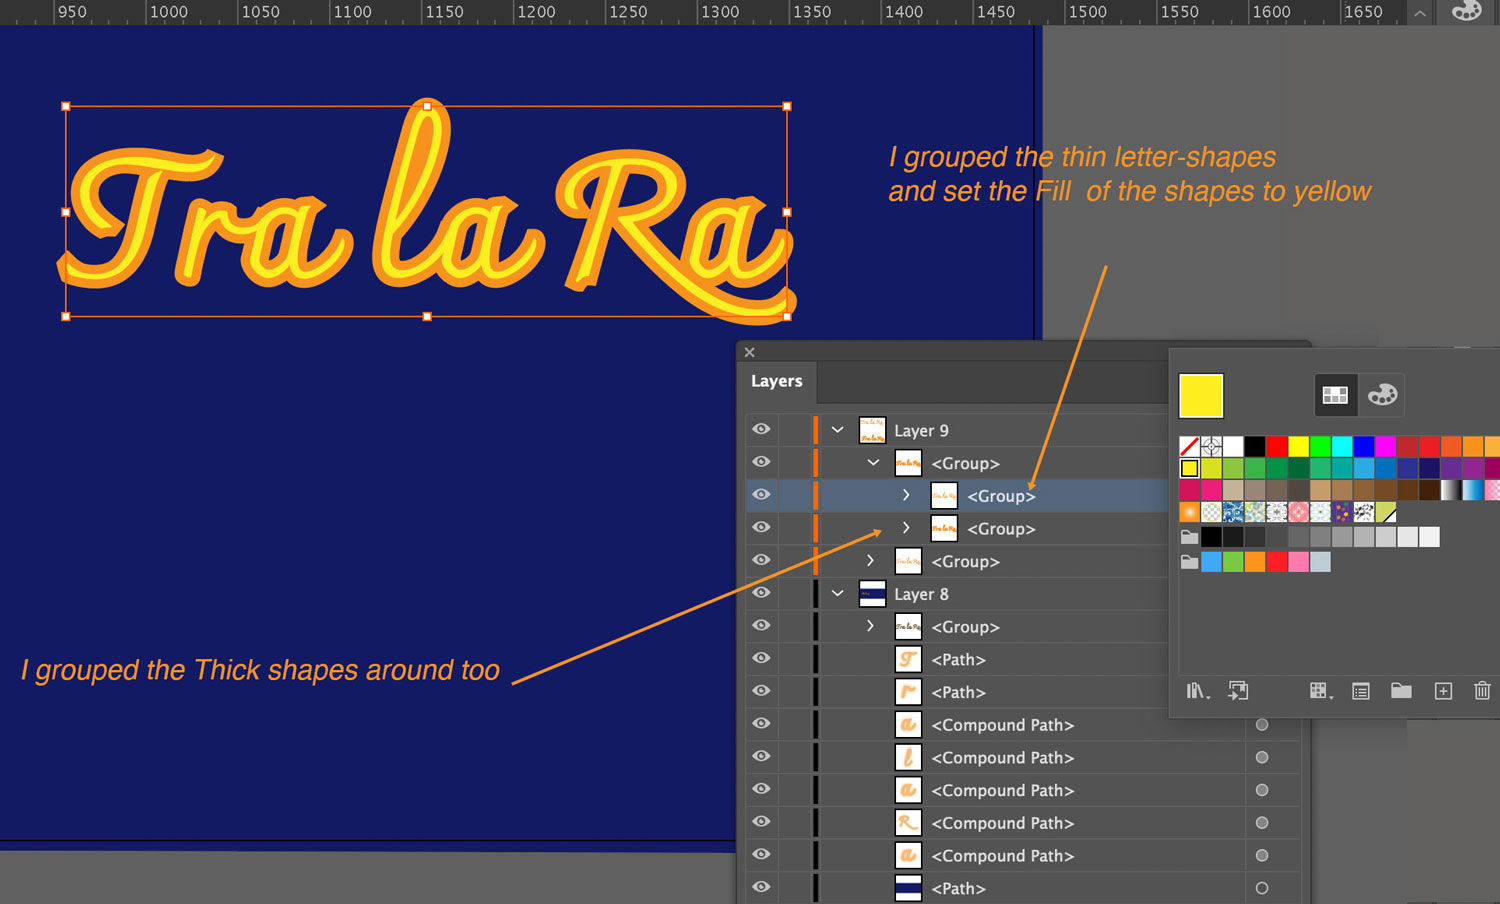Click the New Swatch plus icon
The height and width of the screenshot is (904, 1500).
click(1443, 691)
